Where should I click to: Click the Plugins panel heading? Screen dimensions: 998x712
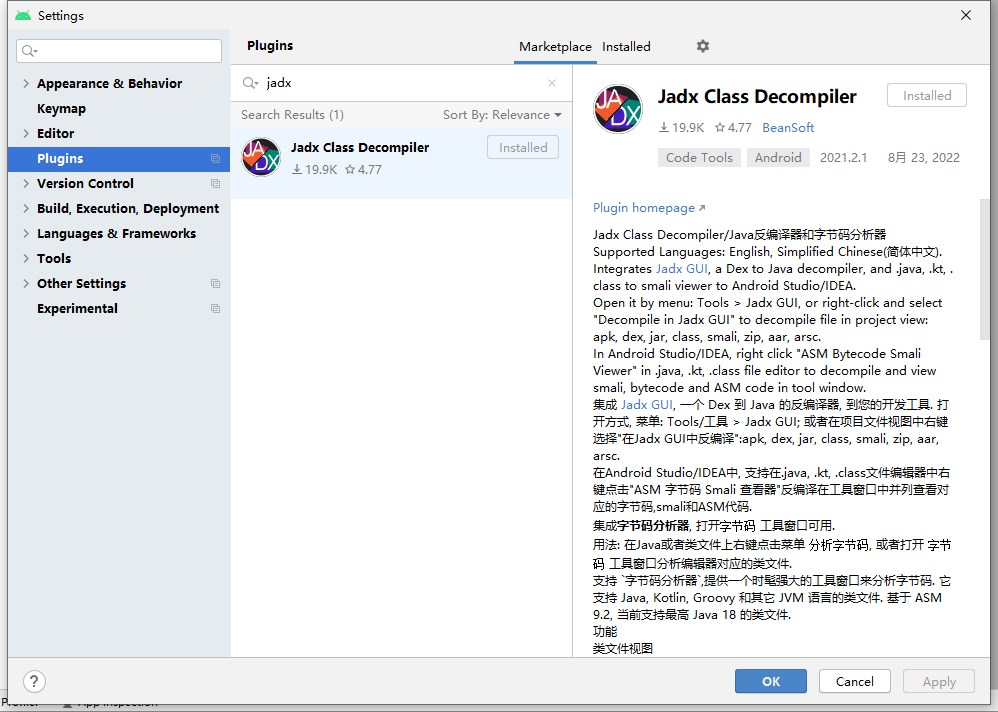(x=270, y=45)
